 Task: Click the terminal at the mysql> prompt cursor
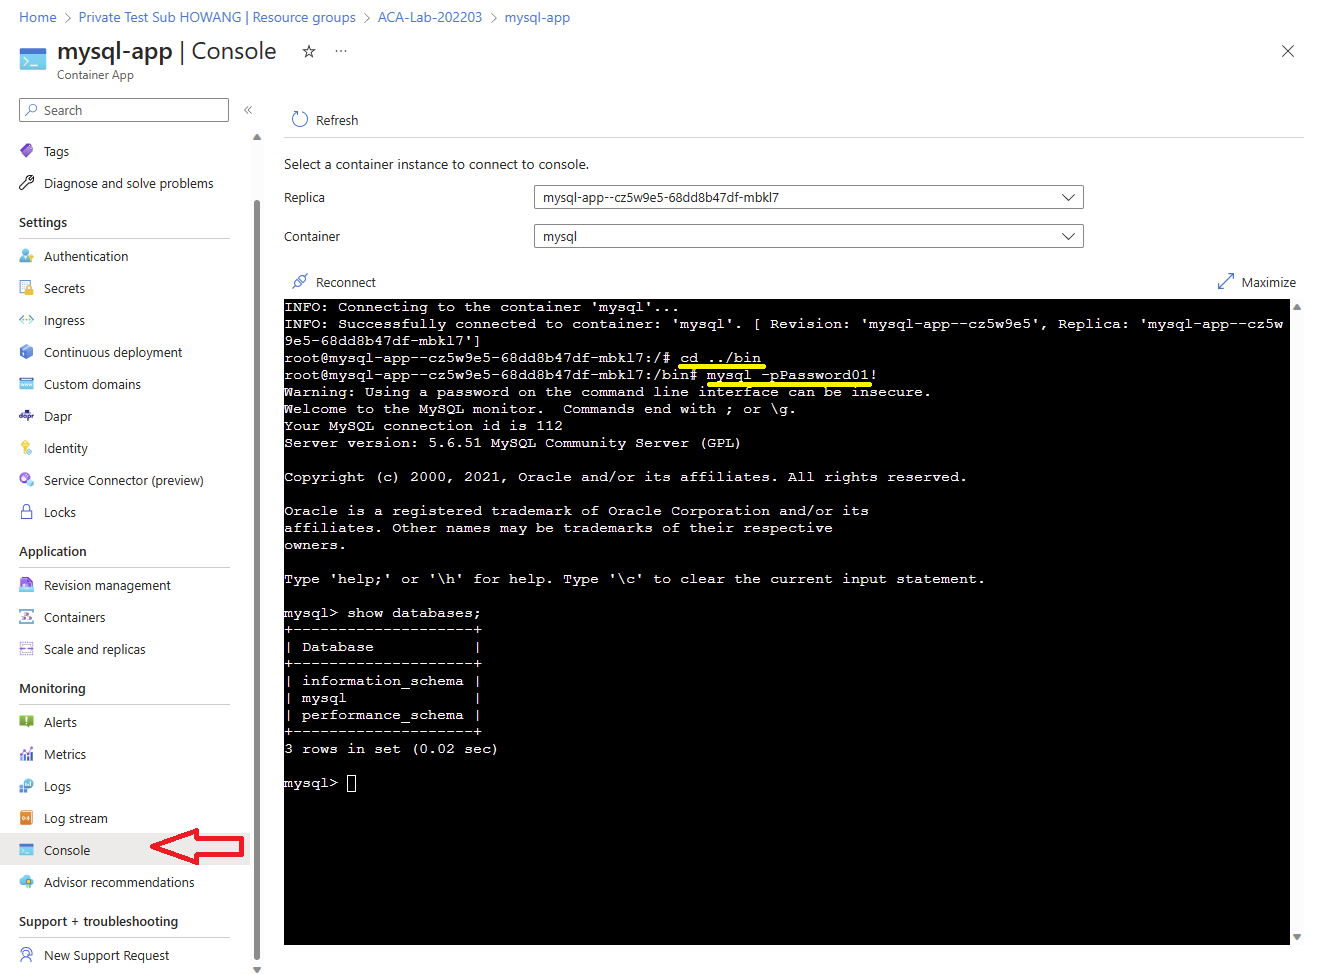352,783
